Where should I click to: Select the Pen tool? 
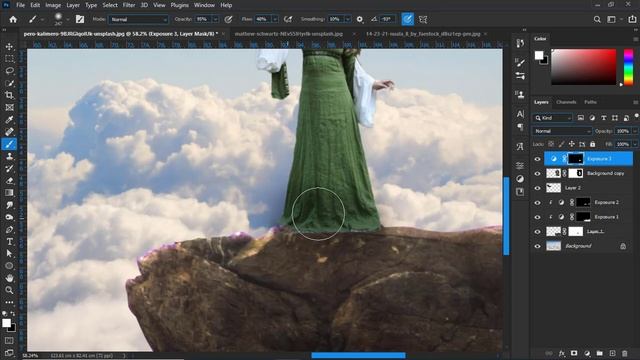pyautogui.click(x=9, y=229)
